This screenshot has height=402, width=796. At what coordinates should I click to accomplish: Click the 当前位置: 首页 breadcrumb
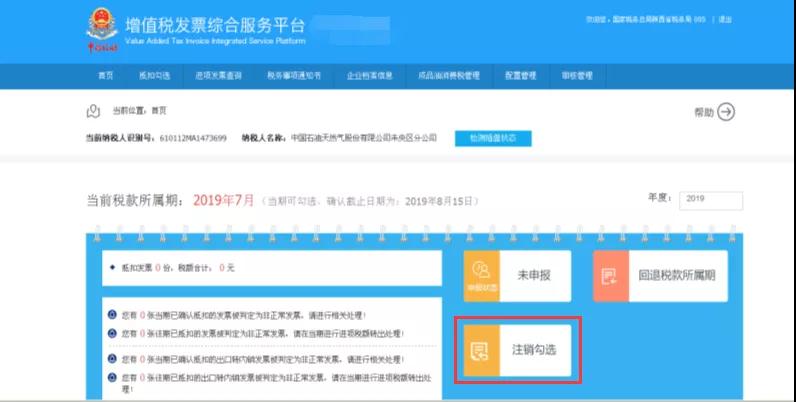[x=139, y=111]
